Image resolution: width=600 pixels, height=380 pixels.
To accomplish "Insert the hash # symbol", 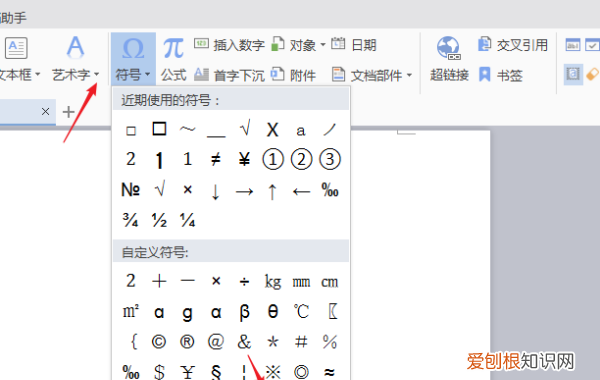I will 301,341.
